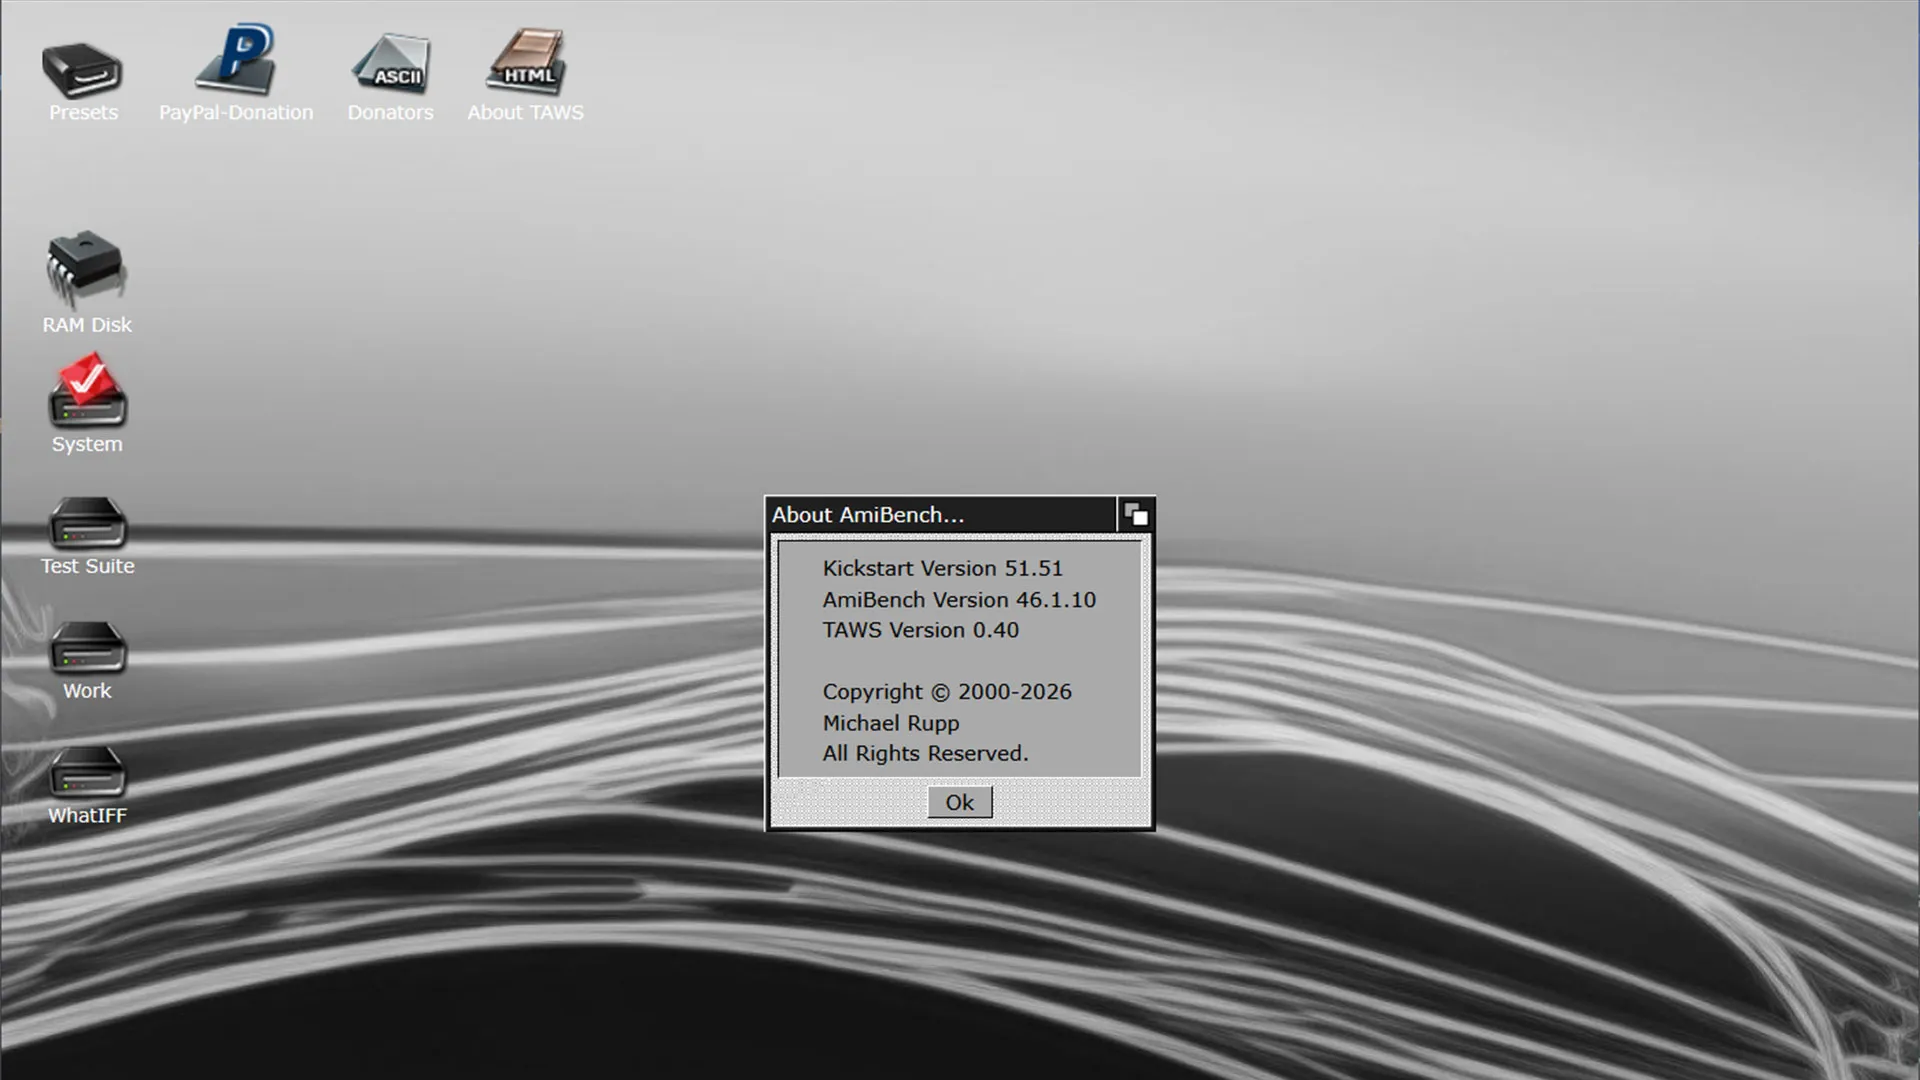
Task: Click the depth gadget of About AmiBench window
Action: pyautogui.click(x=1135, y=515)
